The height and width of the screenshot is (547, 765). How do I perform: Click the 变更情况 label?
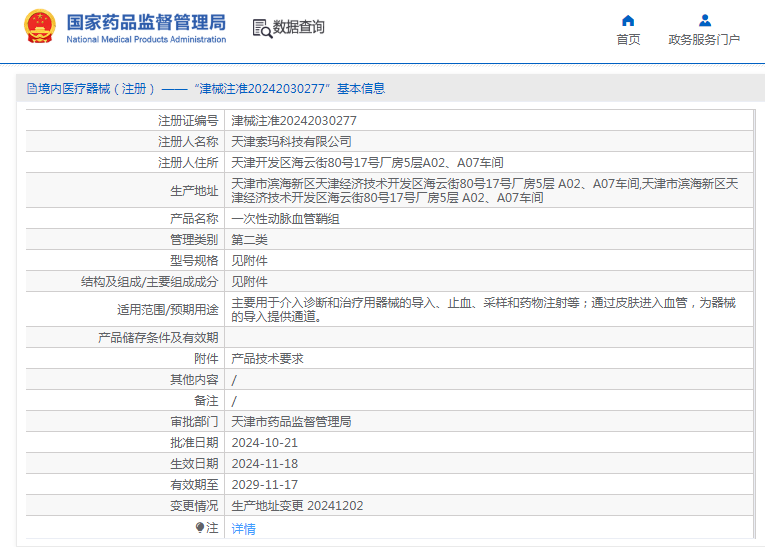tap(194, 506)
